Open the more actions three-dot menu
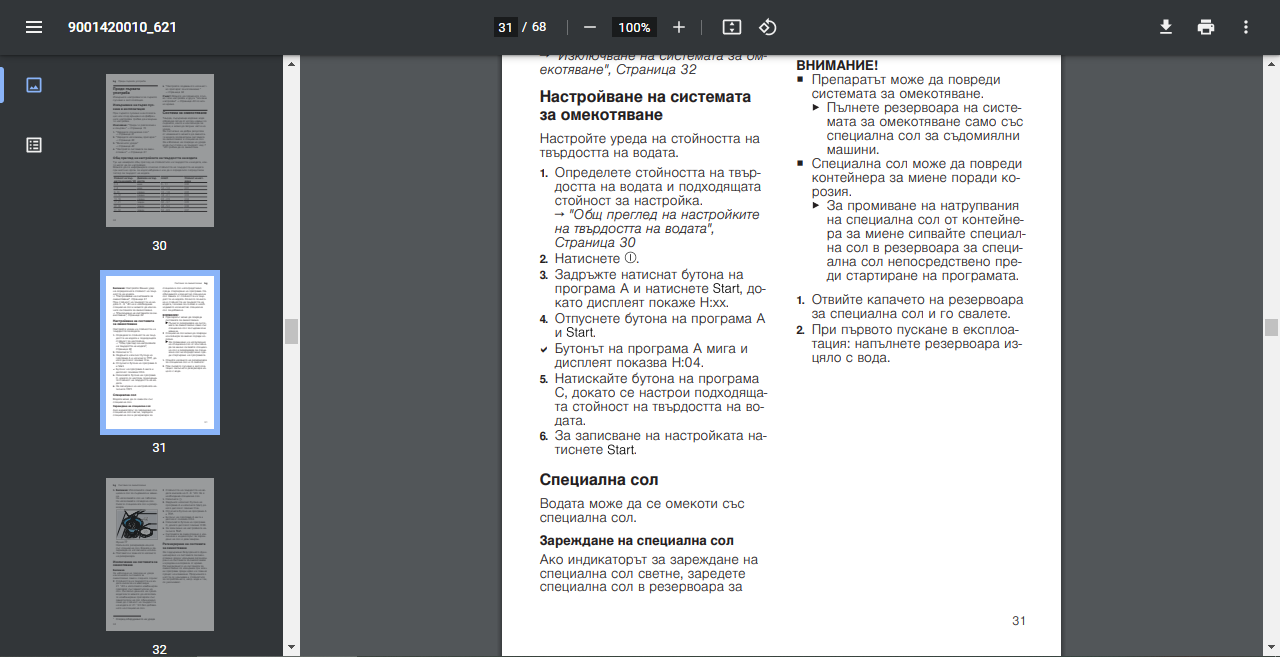The image size is (1280, 657). [x=1245, y=27]
